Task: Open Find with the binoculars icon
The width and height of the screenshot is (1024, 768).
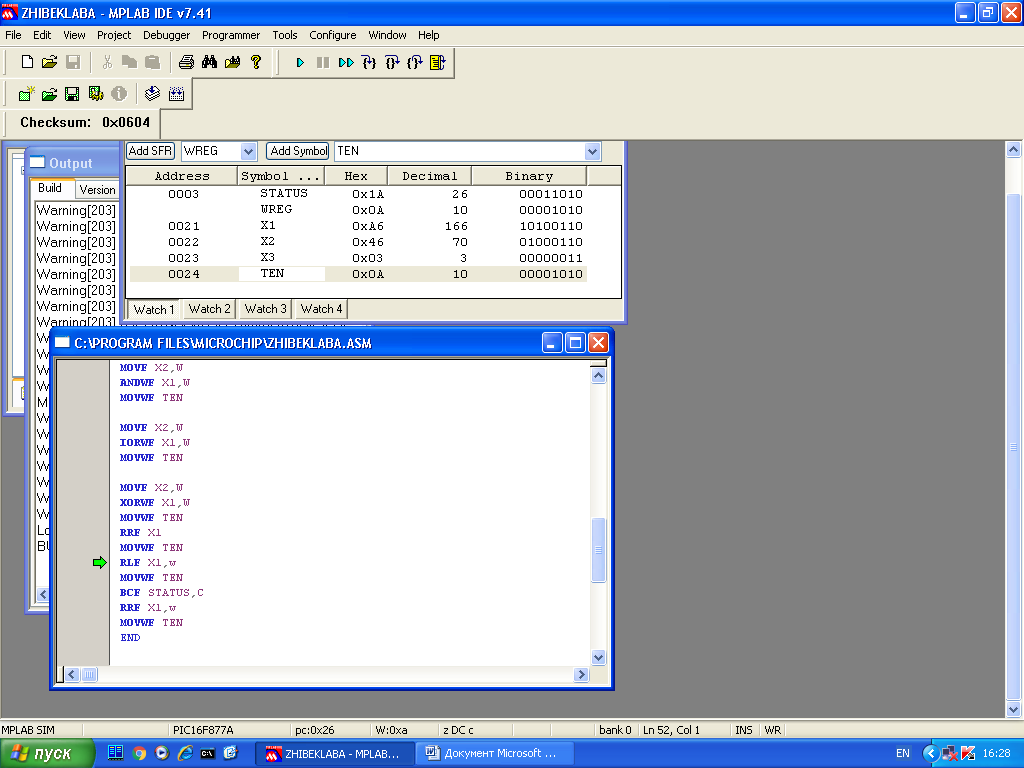Action: tap(209, 62)
